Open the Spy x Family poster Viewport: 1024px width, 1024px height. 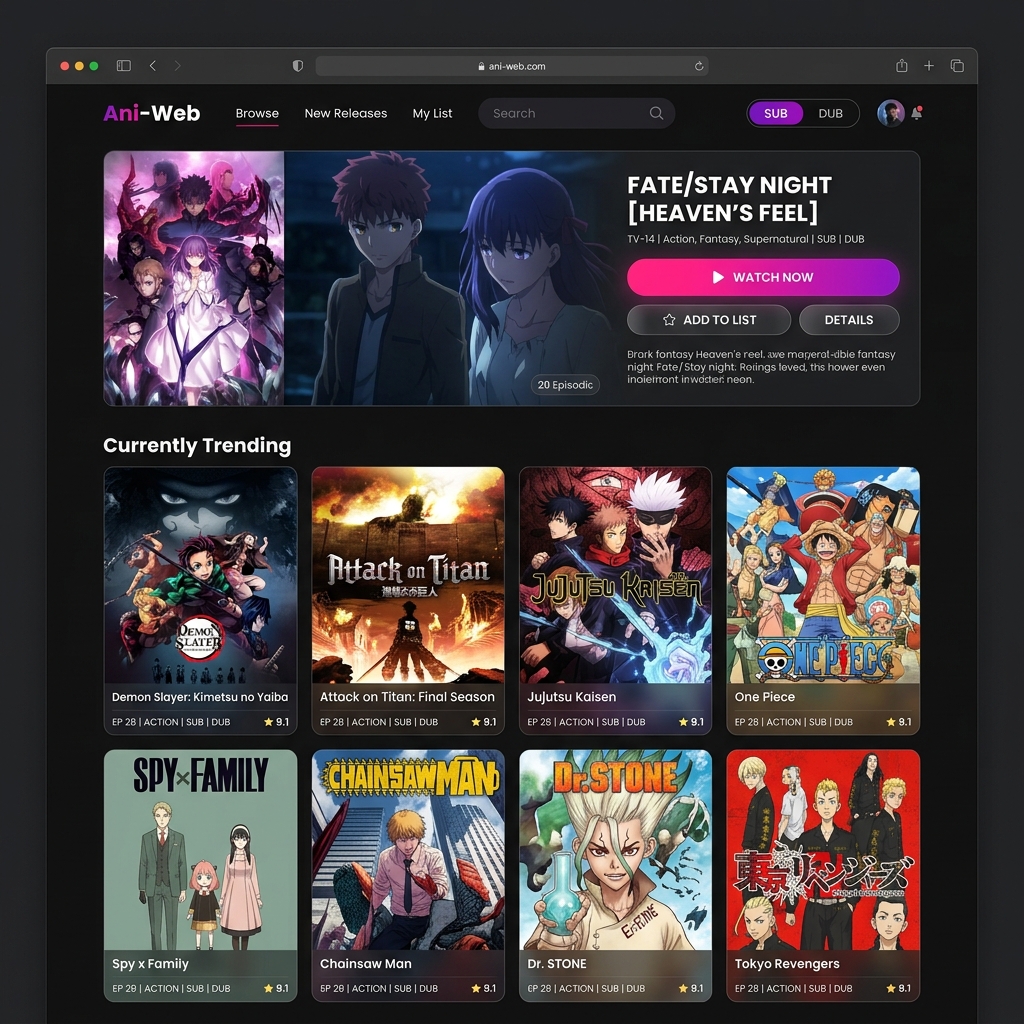(200, 849)
